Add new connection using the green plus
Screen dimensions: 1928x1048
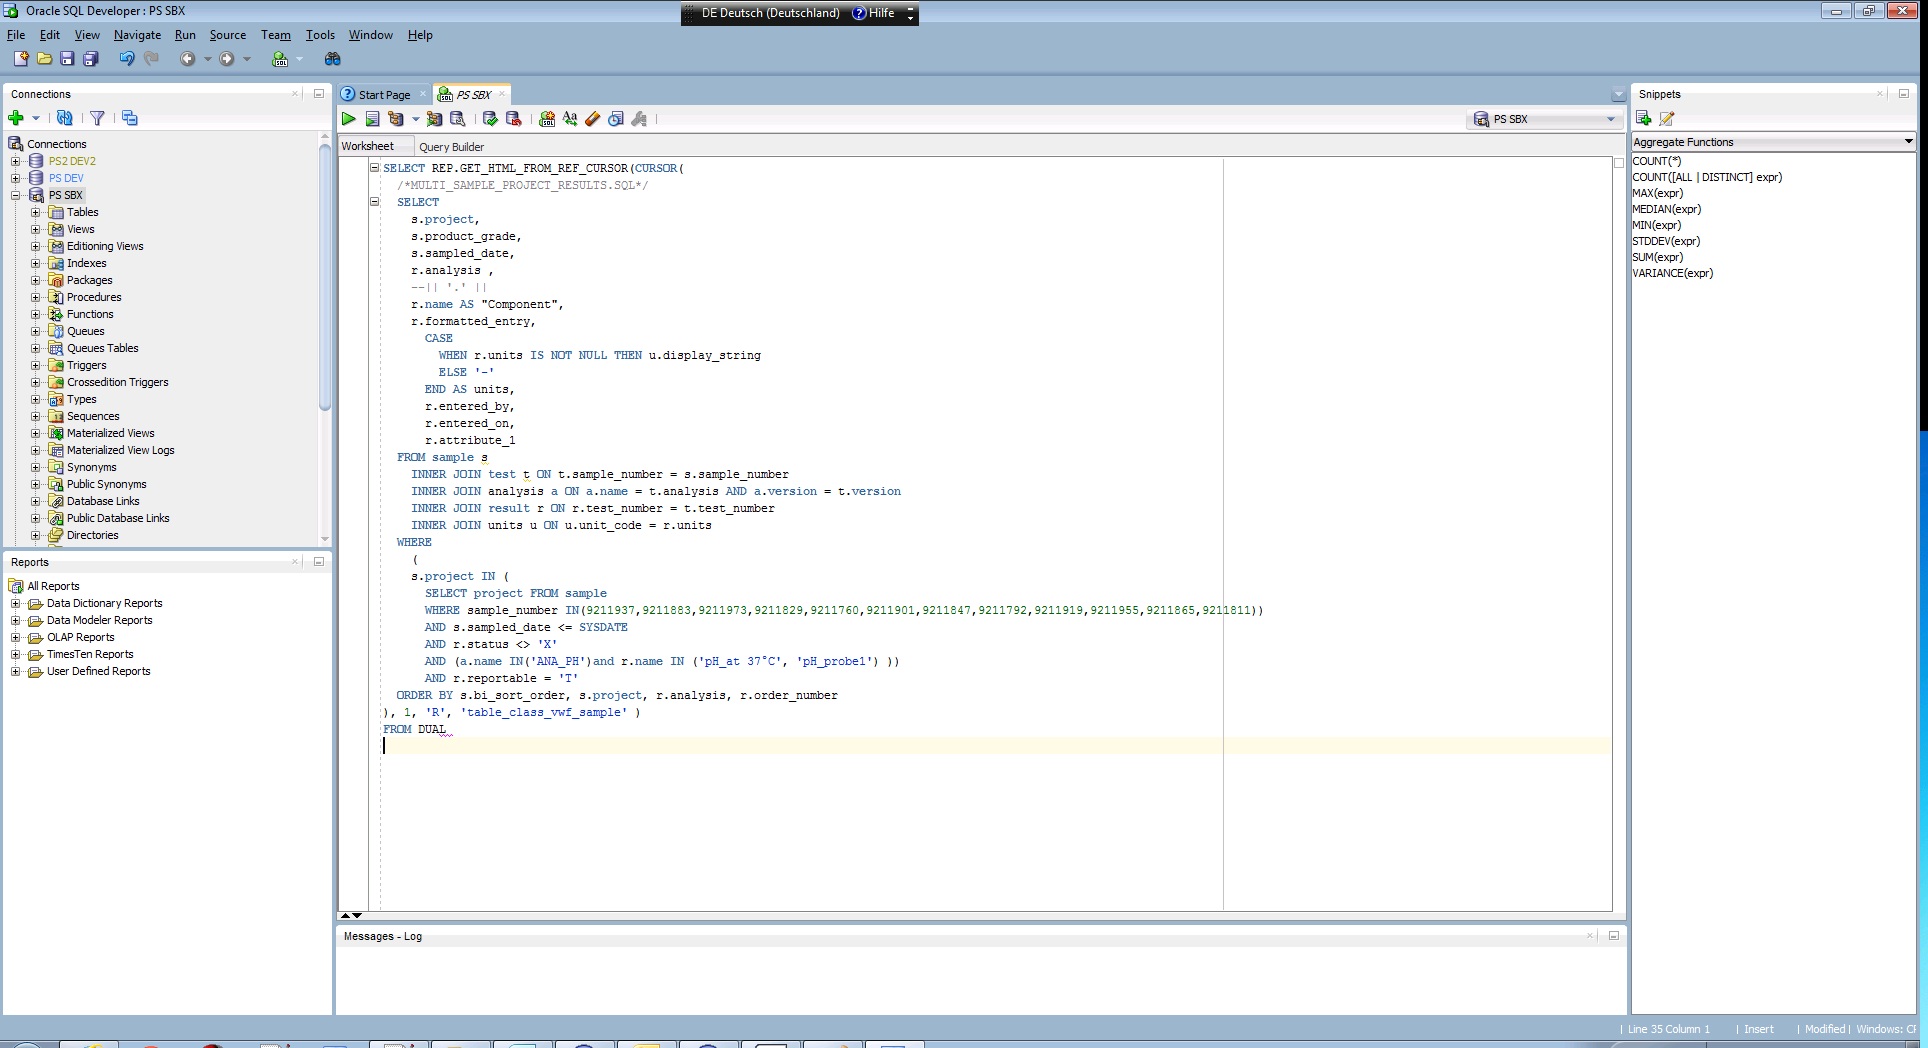coord(16,118)
